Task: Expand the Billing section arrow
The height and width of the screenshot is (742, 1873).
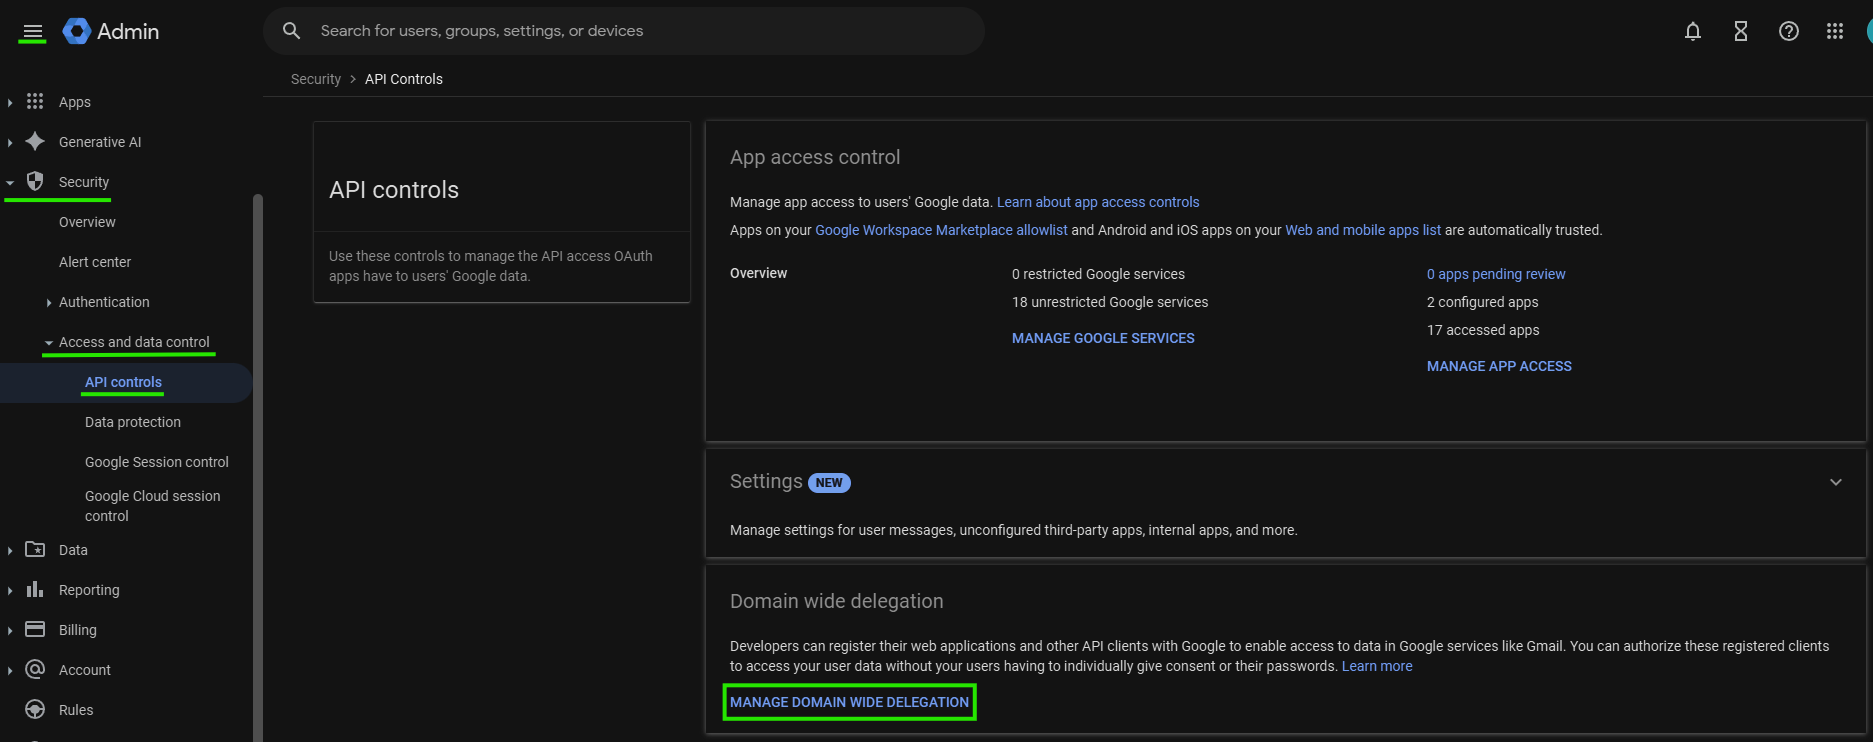Action: (10, 630)
